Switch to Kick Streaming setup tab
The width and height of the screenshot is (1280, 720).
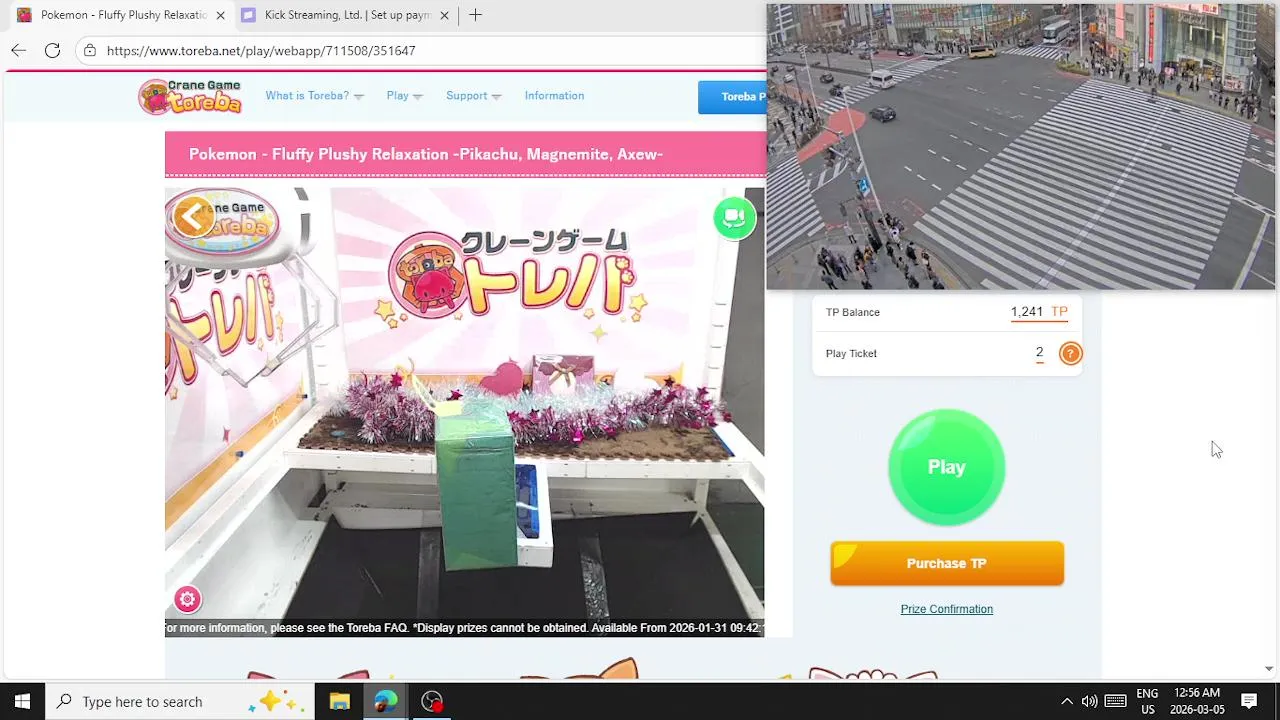click(345, 15)
